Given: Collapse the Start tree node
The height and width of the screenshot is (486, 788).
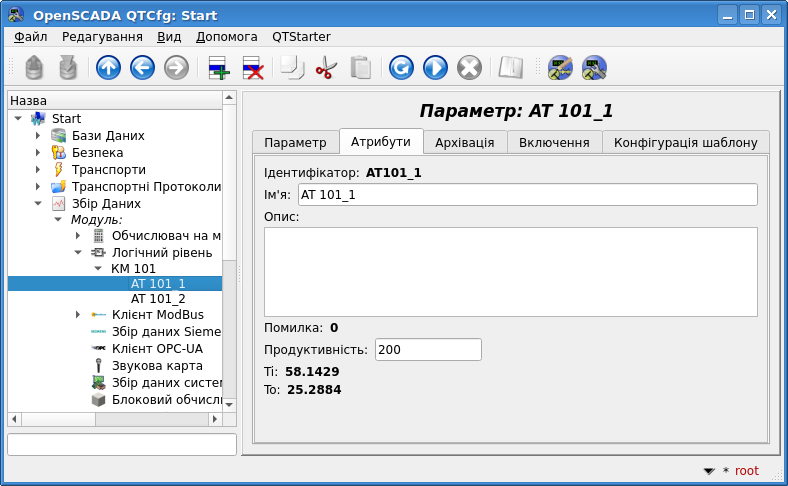Looking at the screenshot, I should (x=18, y=119).
